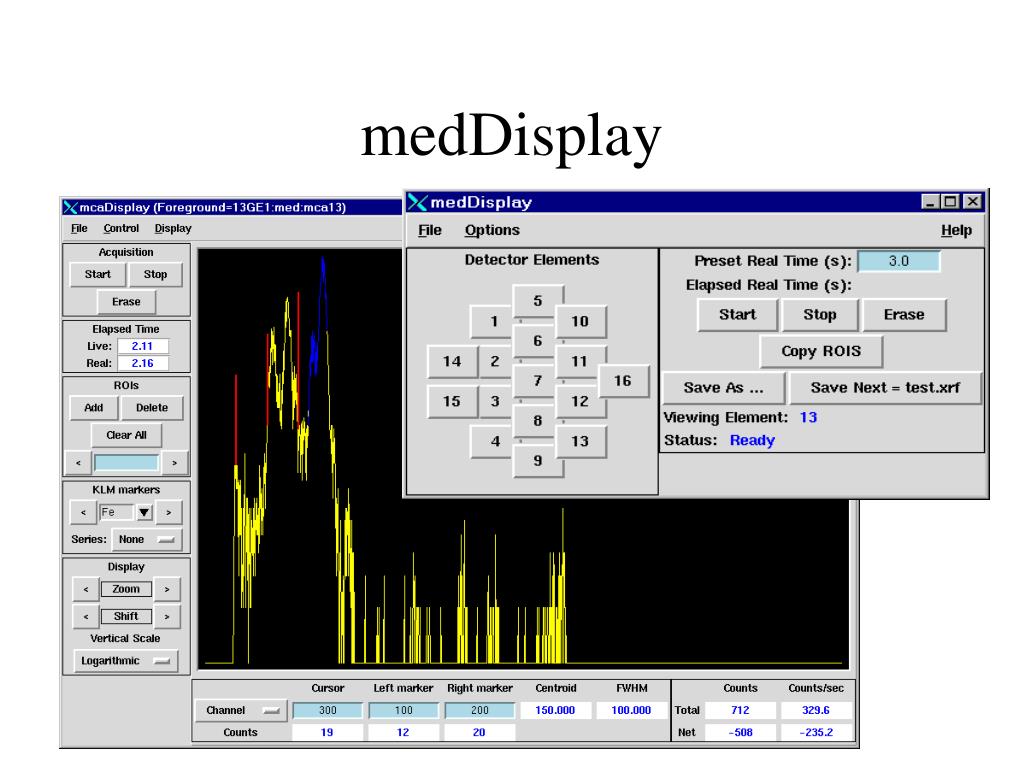Click Save Next = test.xrf button
Viewport: 1024px width, 768px height.
885,388
